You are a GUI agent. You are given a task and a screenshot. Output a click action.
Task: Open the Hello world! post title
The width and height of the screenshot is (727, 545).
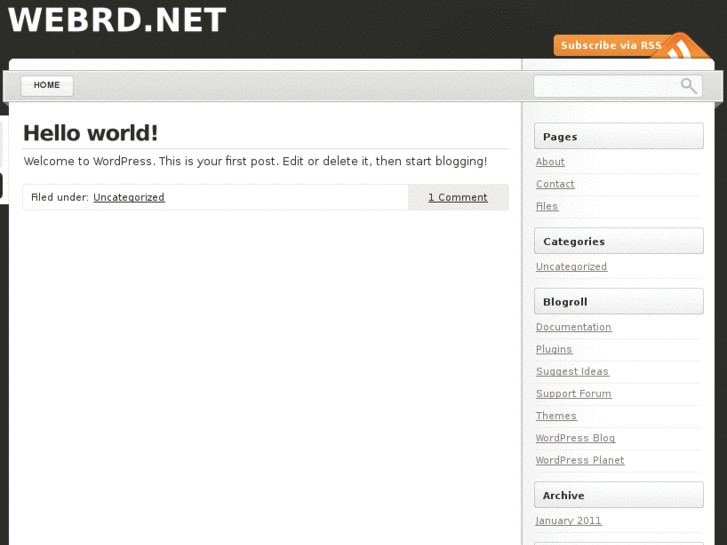point(90,133)
